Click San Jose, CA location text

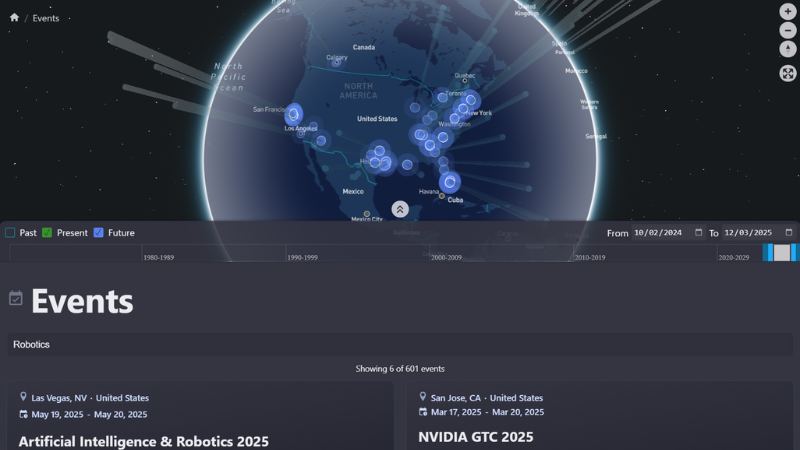(x=487, y=398)
